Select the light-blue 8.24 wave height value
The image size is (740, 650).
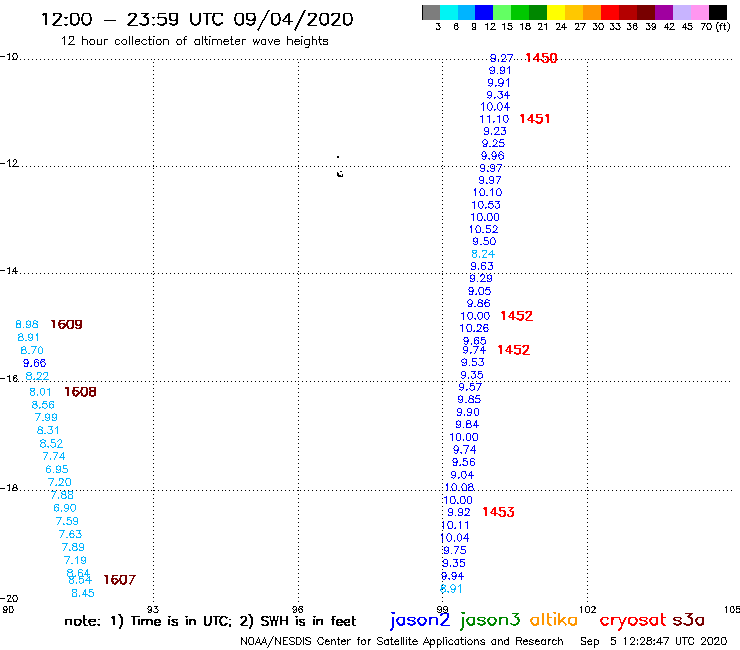(x=483, y=254)
